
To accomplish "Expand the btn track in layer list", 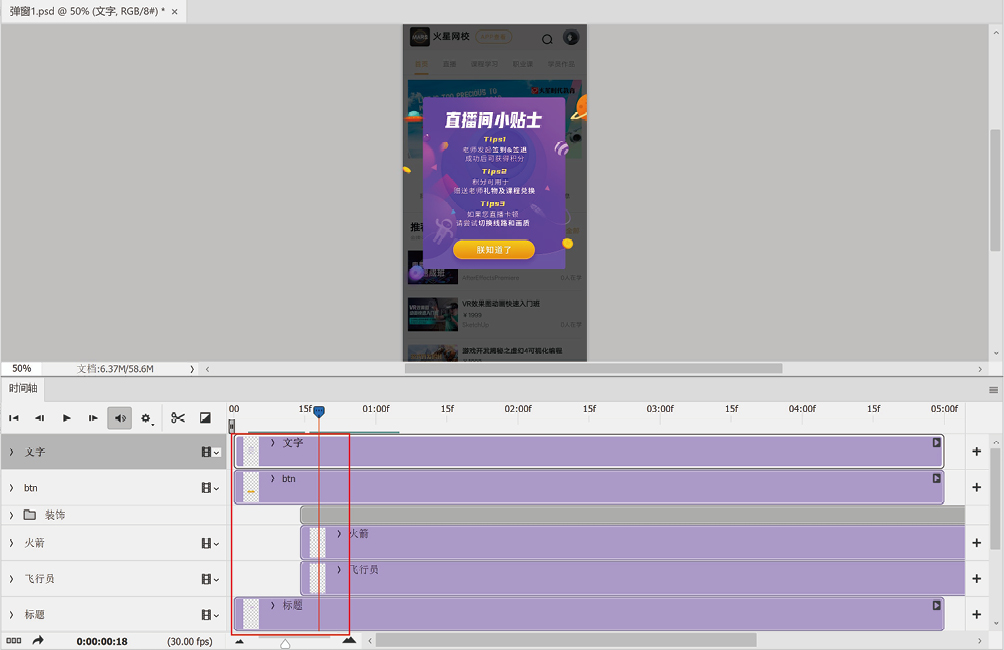I will click(12, 488).
